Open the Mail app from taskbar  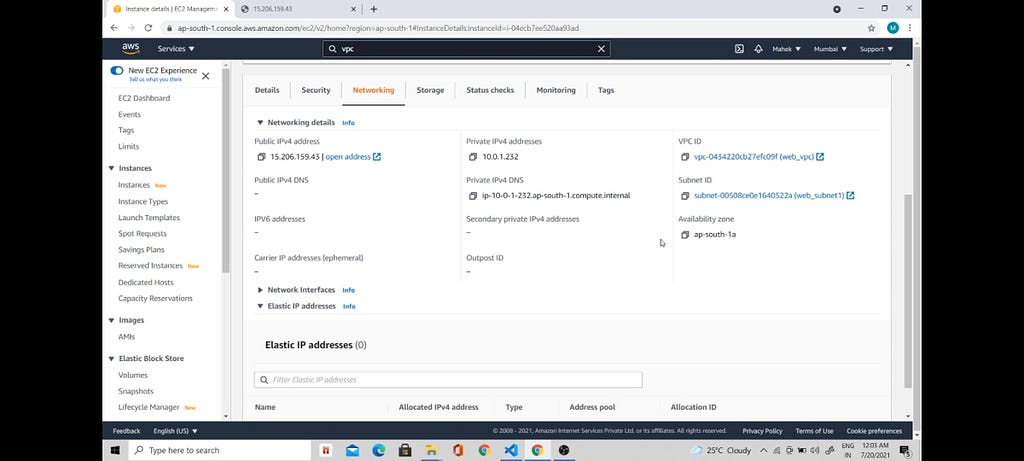coord(352,450)
